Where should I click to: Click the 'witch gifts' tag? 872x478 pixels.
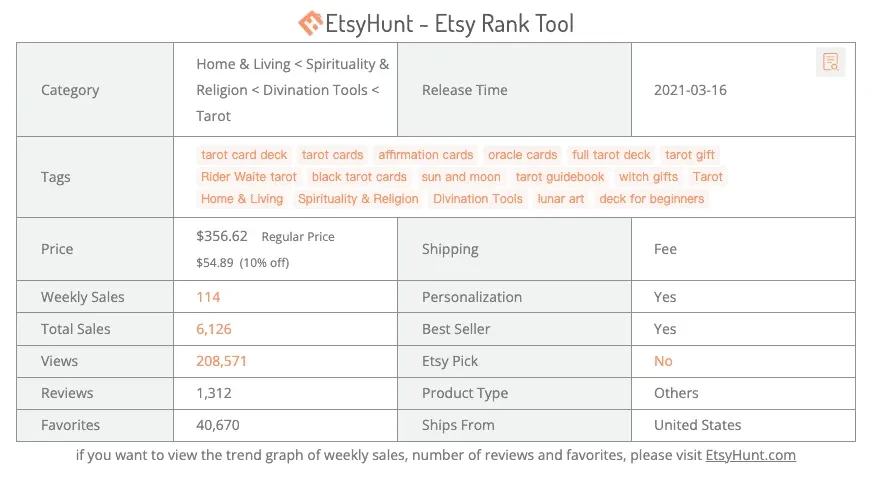click(648, 177)
